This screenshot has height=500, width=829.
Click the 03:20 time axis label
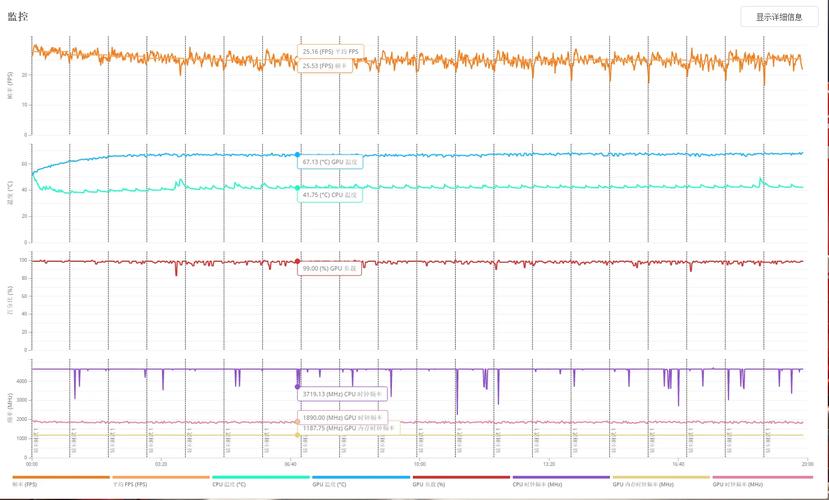point(161,464)
